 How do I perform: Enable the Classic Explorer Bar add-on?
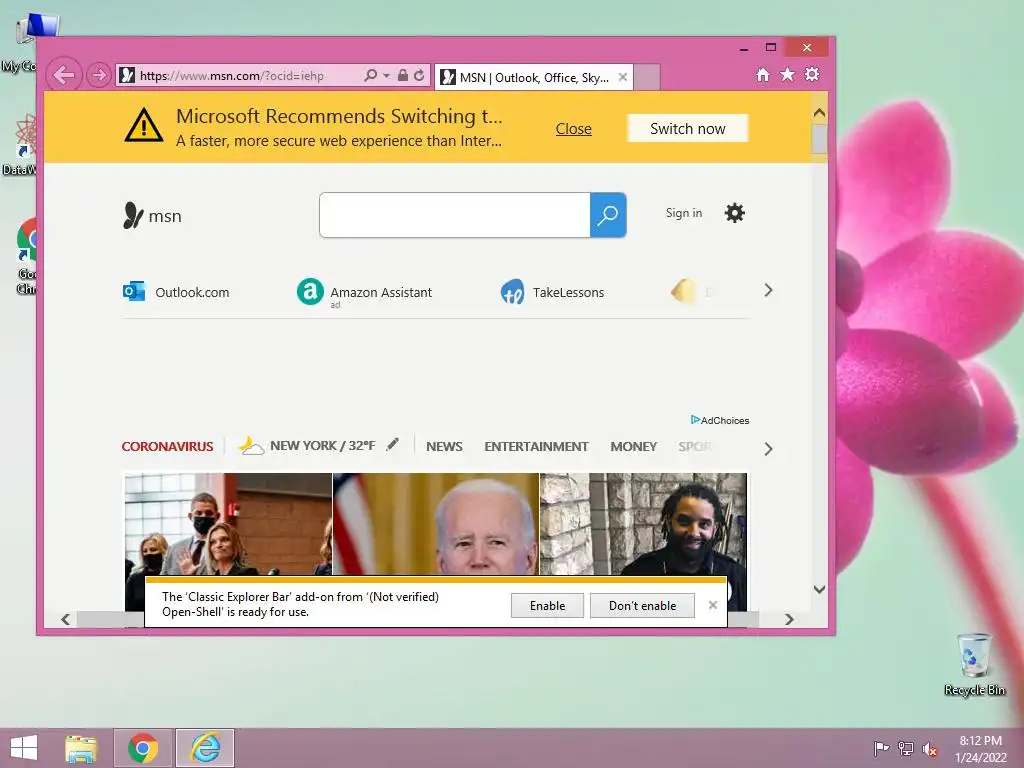click(547, 605)
